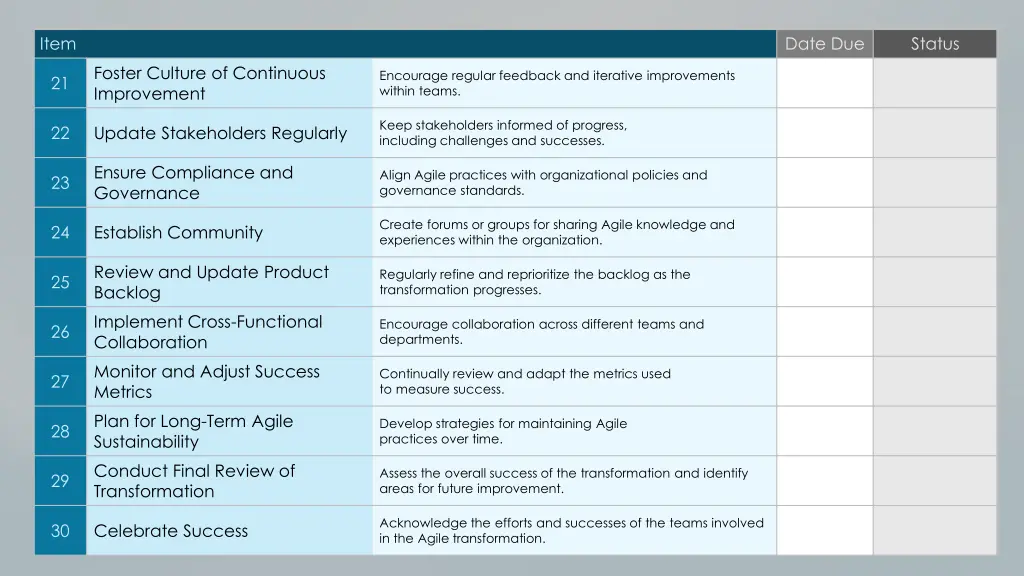
Task: Click the Status cell for item 23
Action: (x=935, y=182)
